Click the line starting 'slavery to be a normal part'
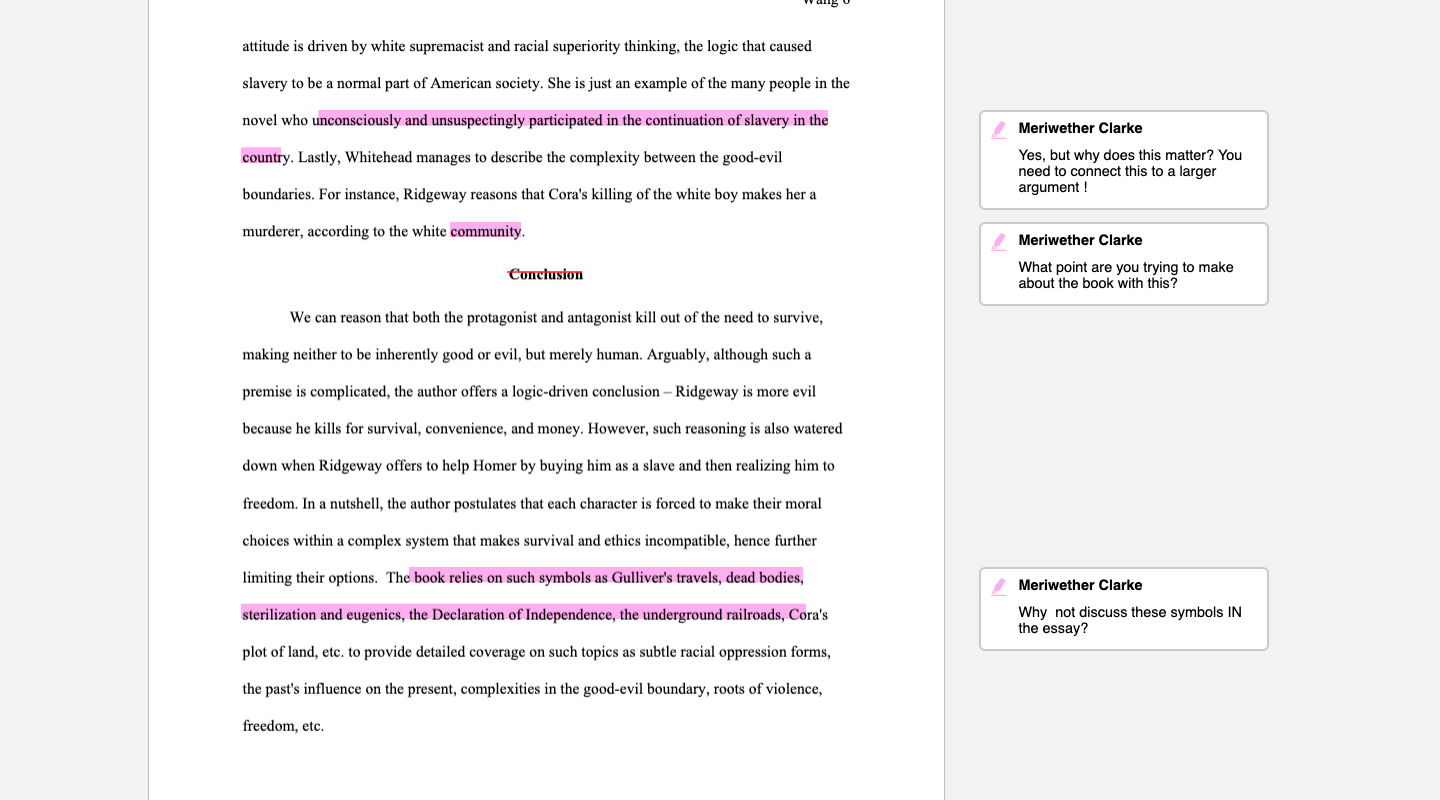 546,83
